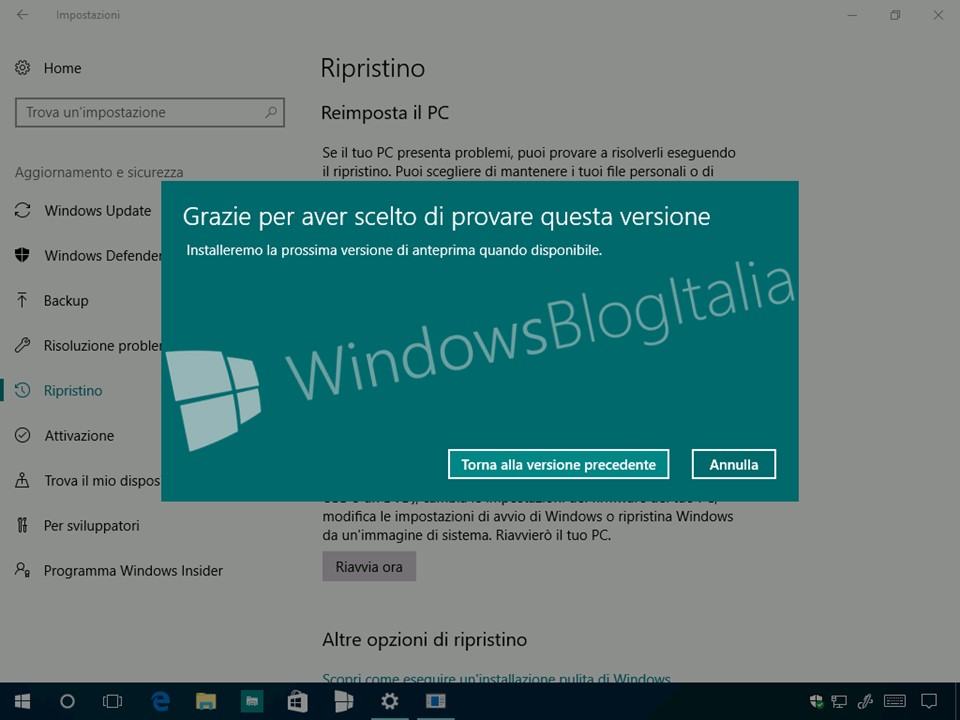The width and height of the screenshot is (960, 720).
Task: Minimize the Impostazioni window
Action: coord(852,15)
